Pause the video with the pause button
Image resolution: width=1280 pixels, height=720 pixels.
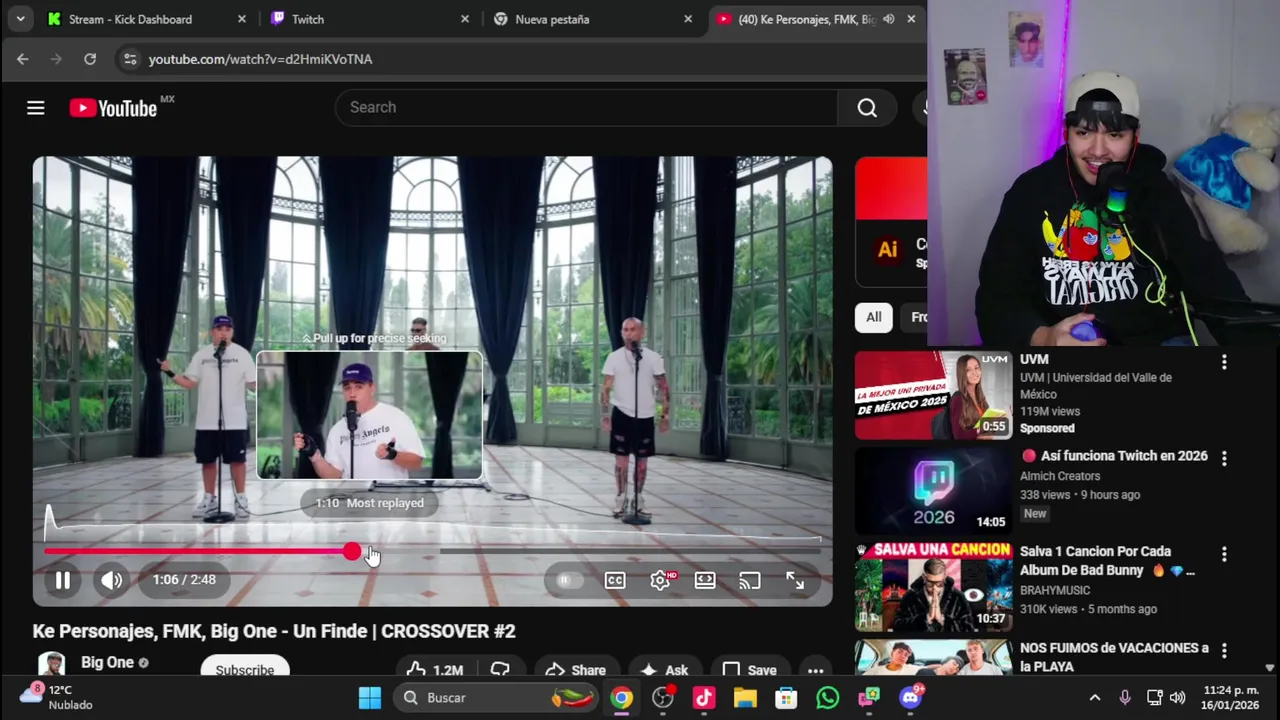[62, 580]
